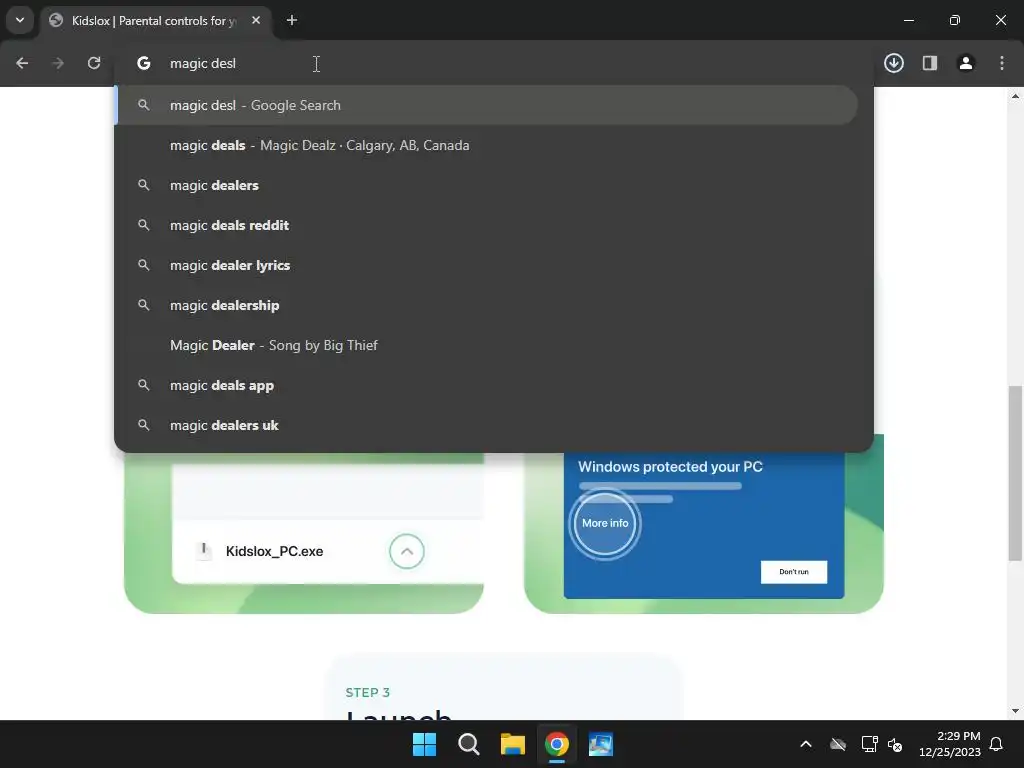Reload the current page
Viewport: 1024px width, 768px height.
(94, 63)
